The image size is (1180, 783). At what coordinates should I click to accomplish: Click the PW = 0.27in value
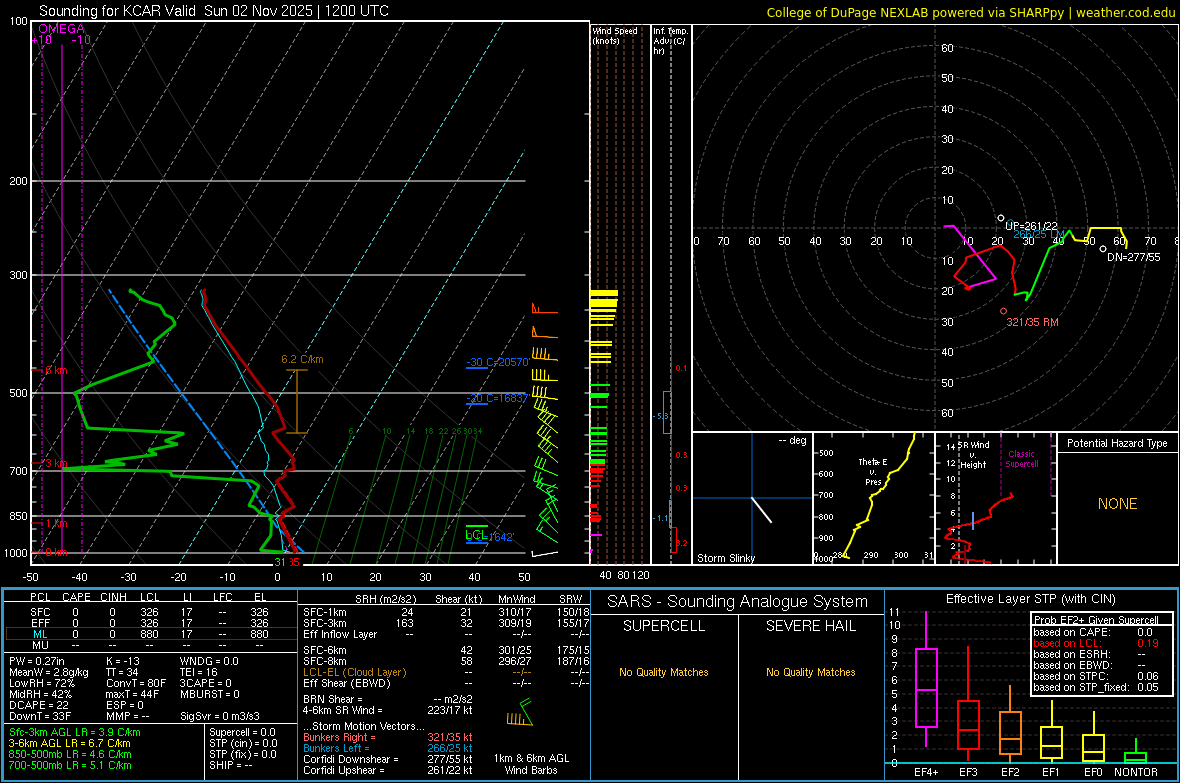click(x=37, y=661)
